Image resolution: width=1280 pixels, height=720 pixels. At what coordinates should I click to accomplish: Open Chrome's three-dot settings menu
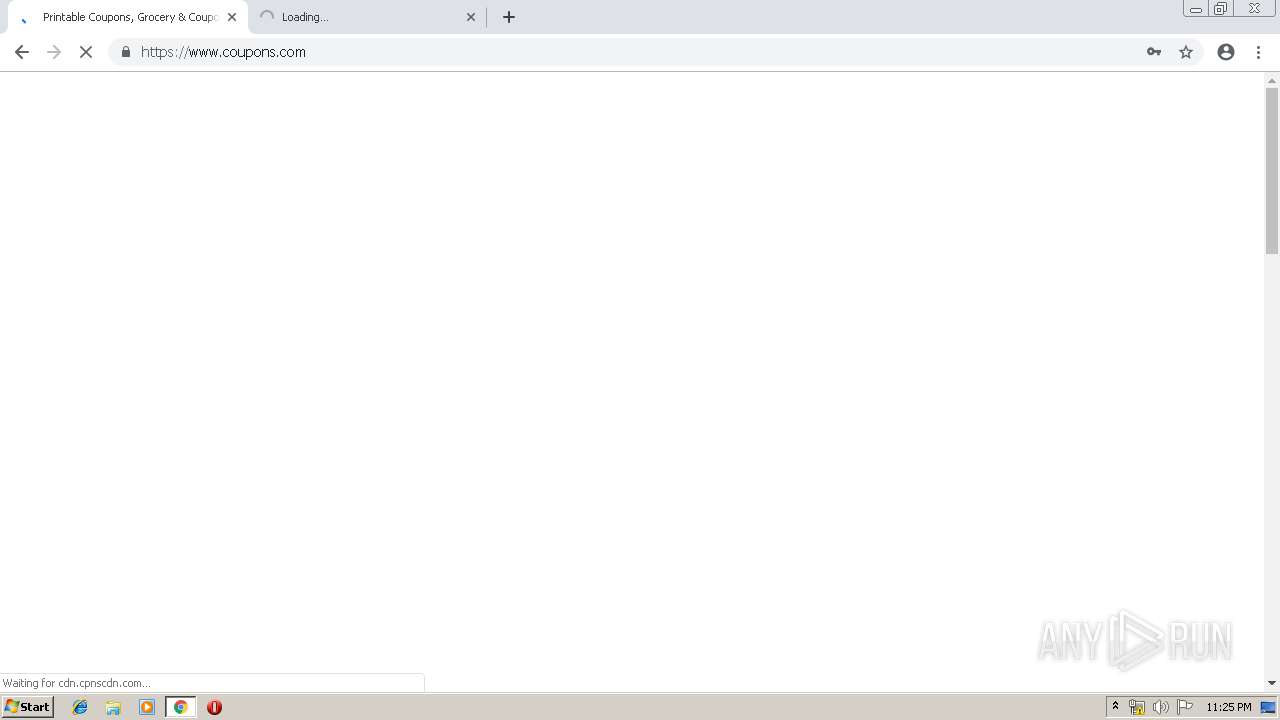1258,52
